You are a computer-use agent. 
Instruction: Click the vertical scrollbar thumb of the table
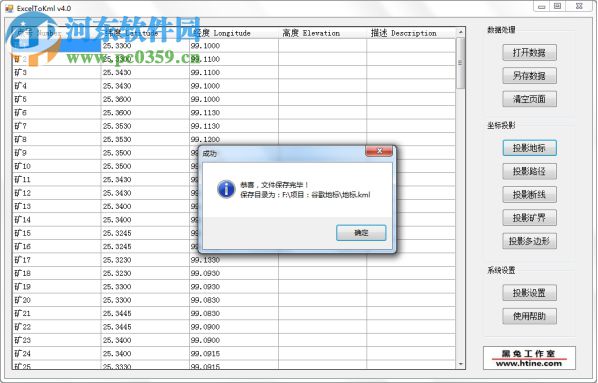[460, 63]
